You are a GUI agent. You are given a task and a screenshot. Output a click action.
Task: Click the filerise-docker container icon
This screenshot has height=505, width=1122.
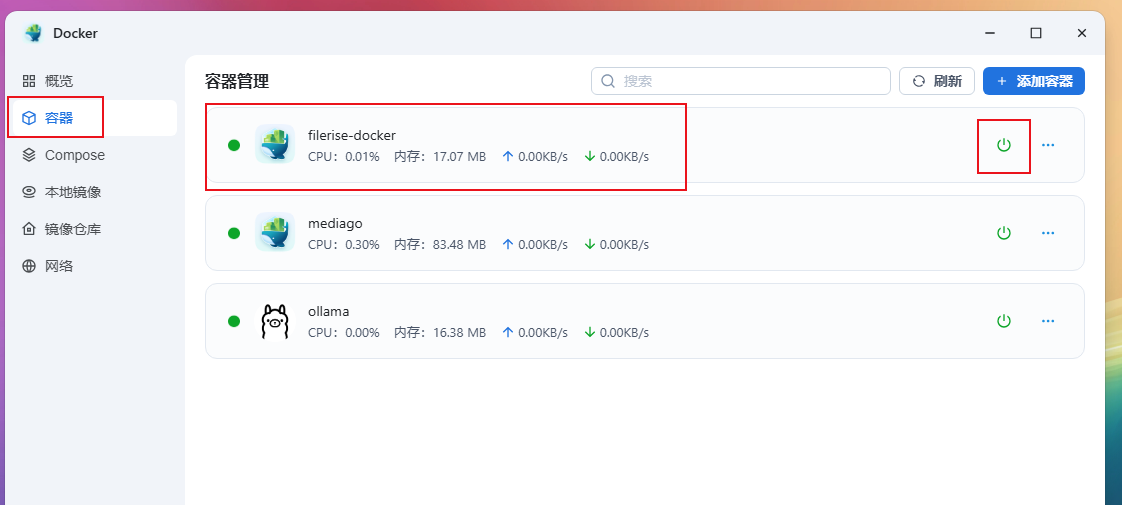click(274, 145)
